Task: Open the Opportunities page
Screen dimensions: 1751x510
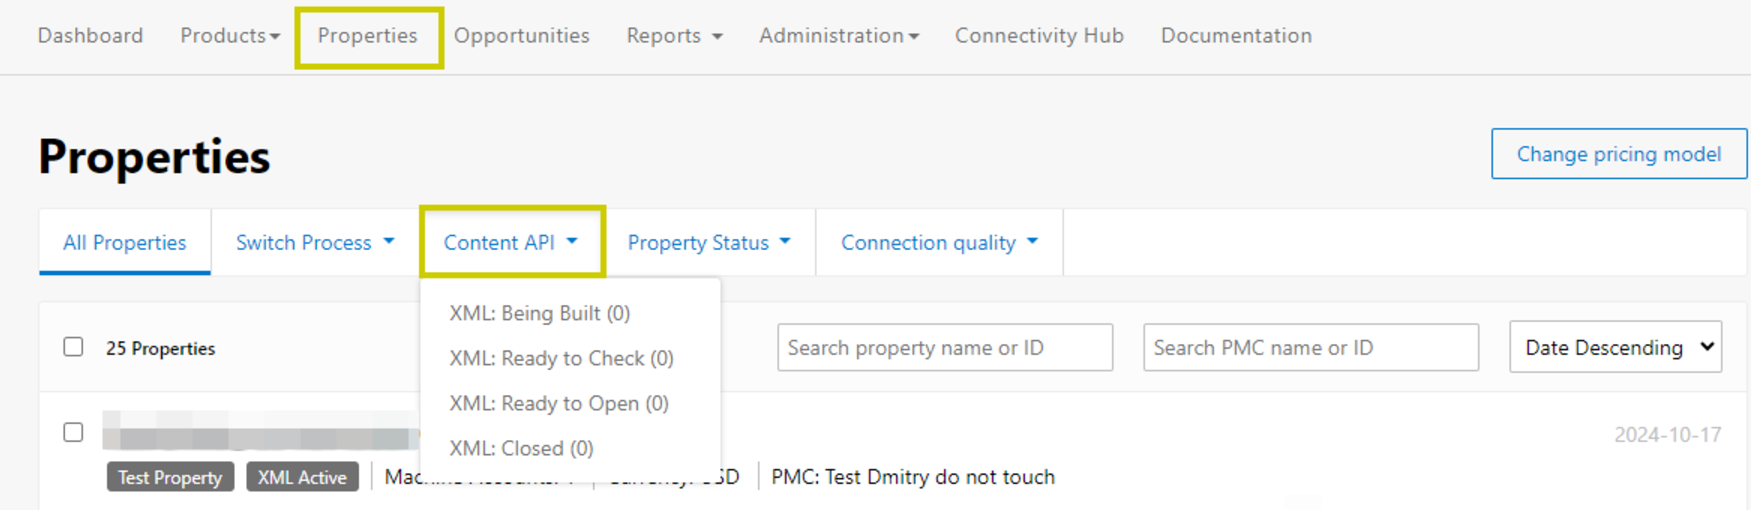Action: click(521, 36)
